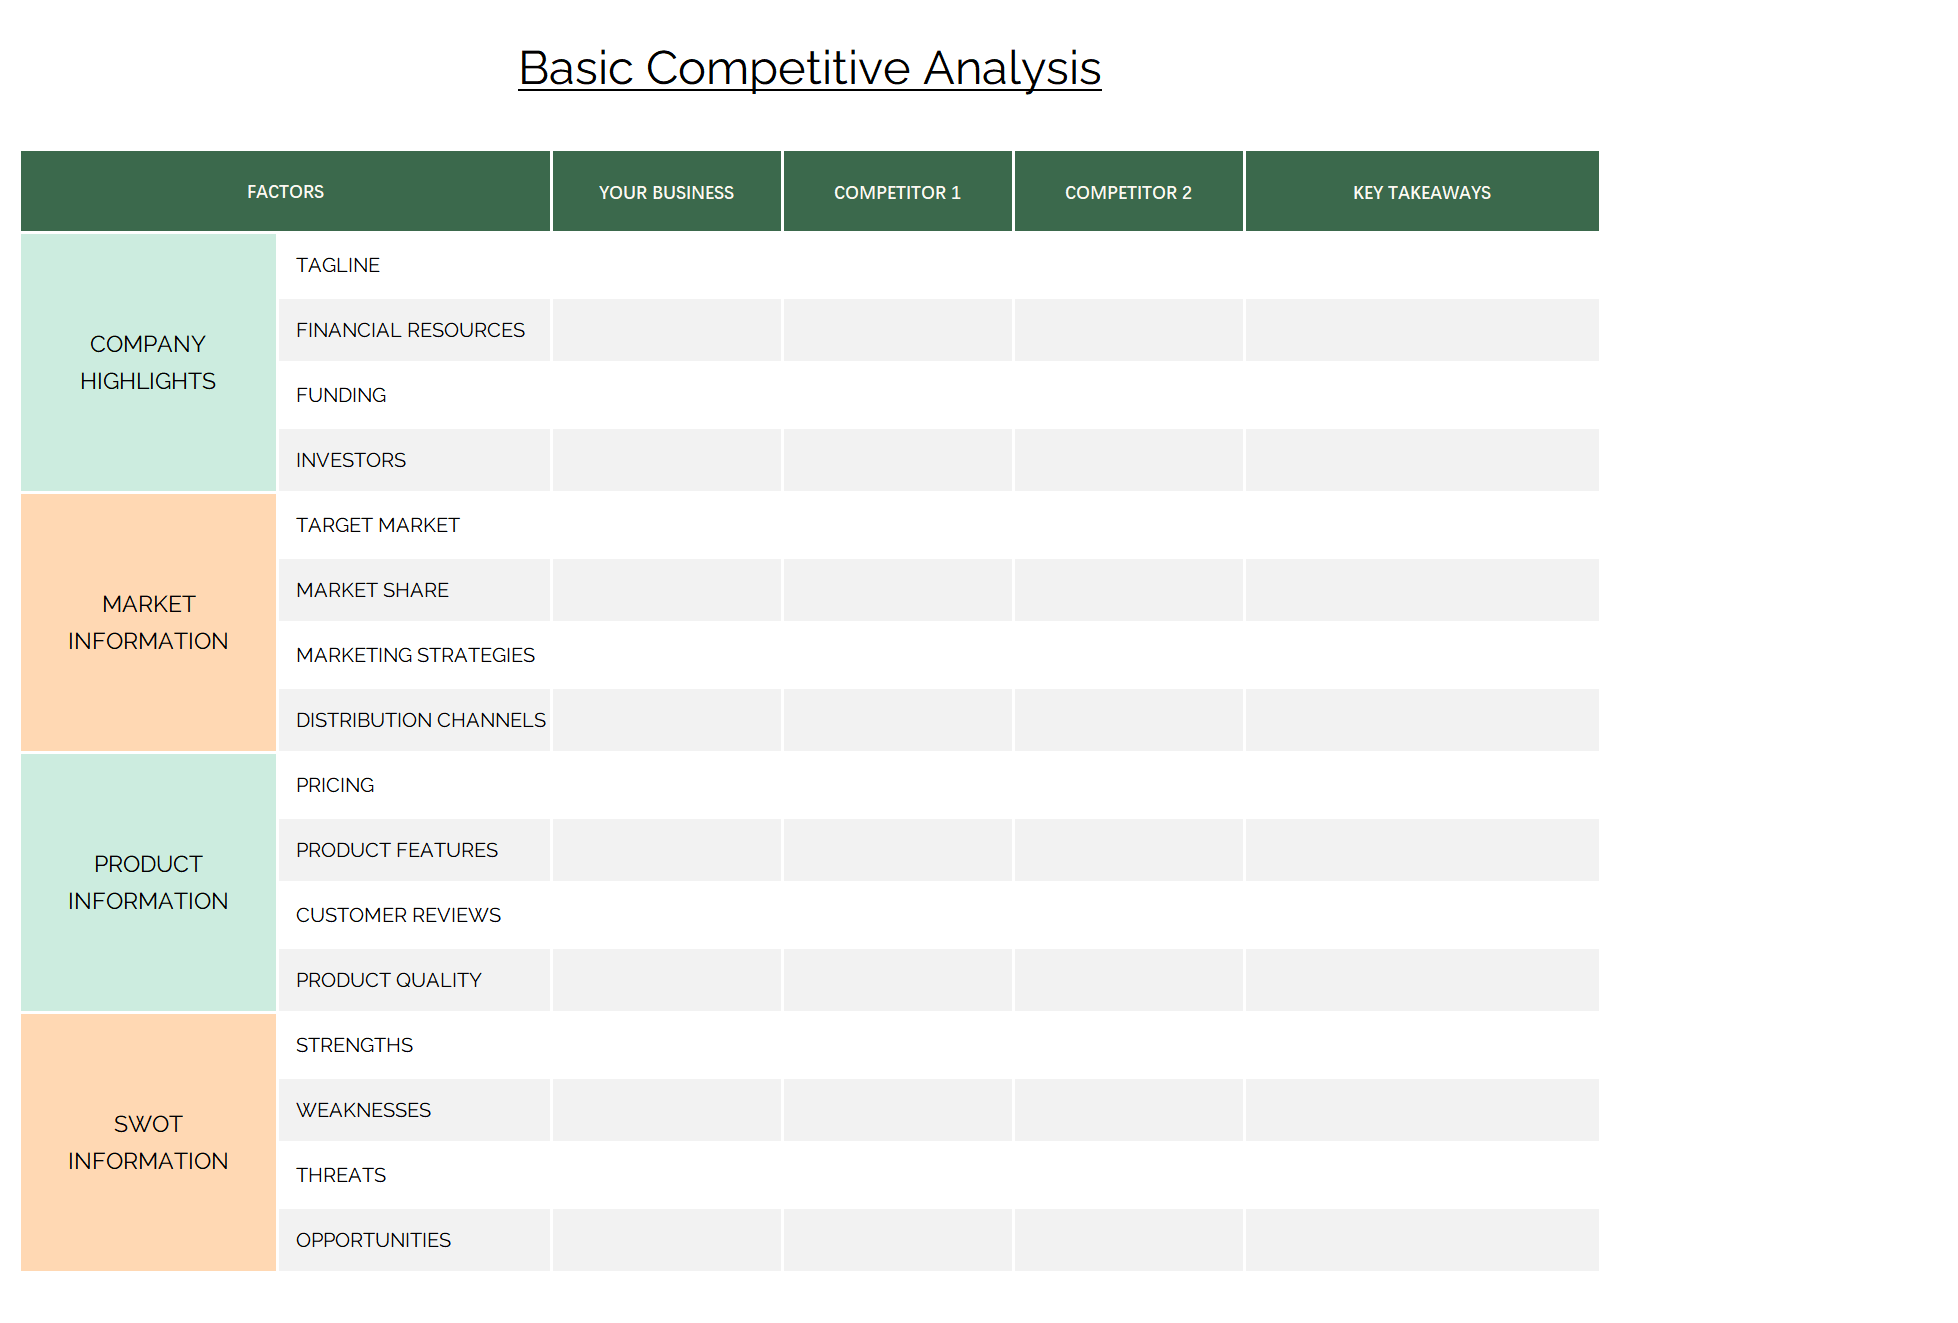Viewport: 1958px width, 1323px height.
Task: Select the COMPETITOR 1 header cell
Action: tap(897, 191)
